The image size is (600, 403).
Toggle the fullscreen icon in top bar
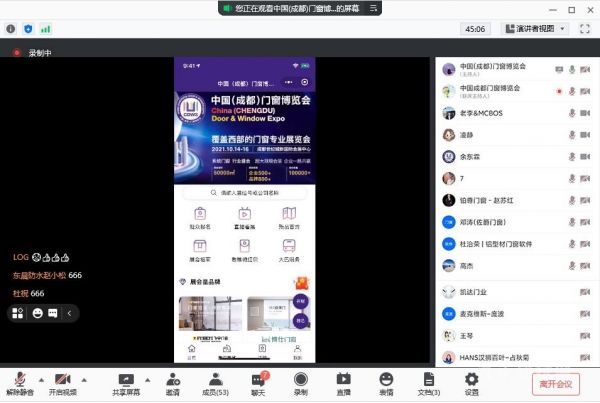point(587,29)
